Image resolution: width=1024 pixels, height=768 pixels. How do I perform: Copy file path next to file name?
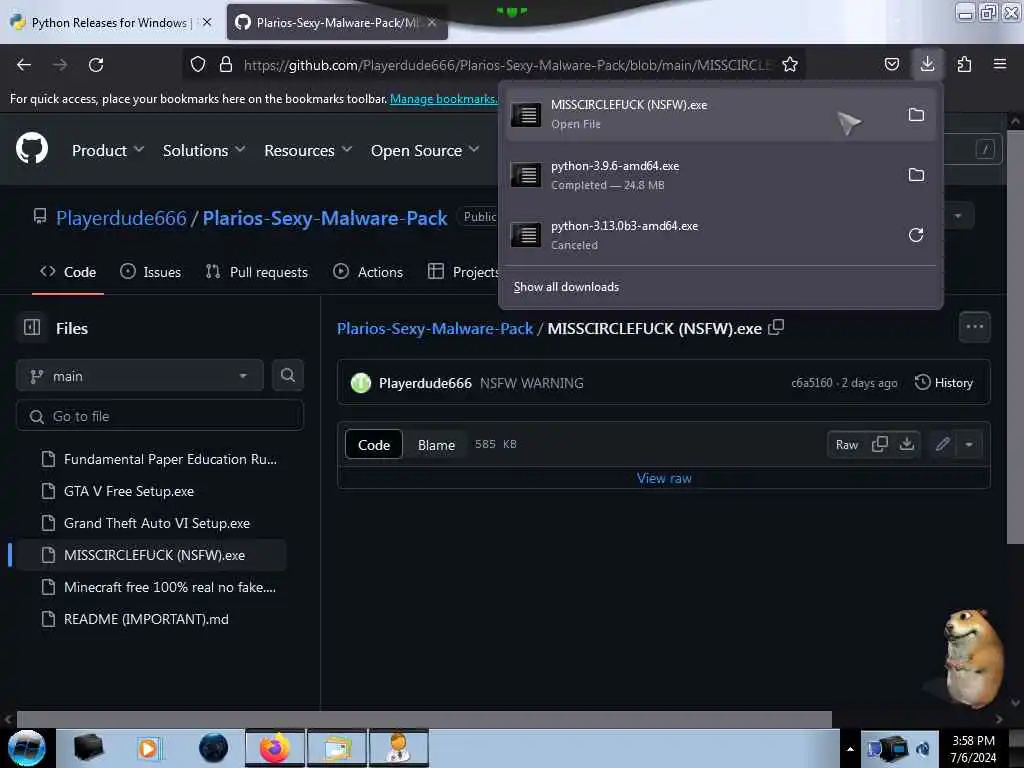point(776,327)
